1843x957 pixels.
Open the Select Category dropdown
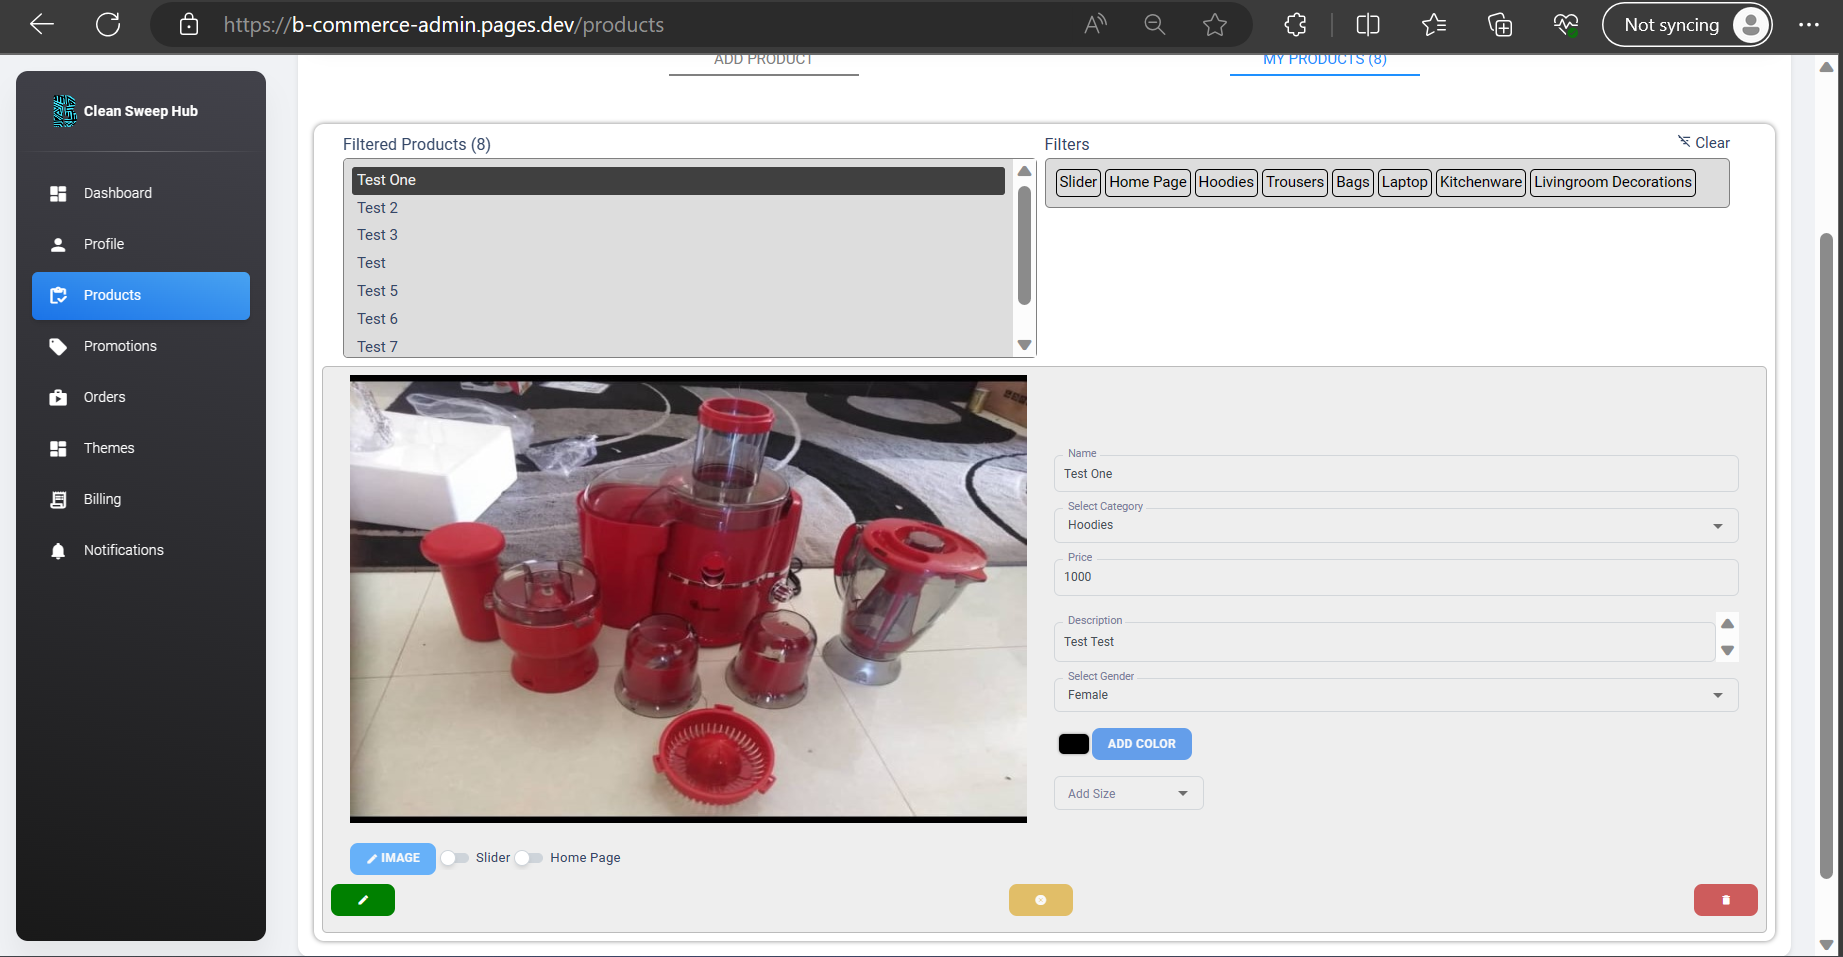1718,525
